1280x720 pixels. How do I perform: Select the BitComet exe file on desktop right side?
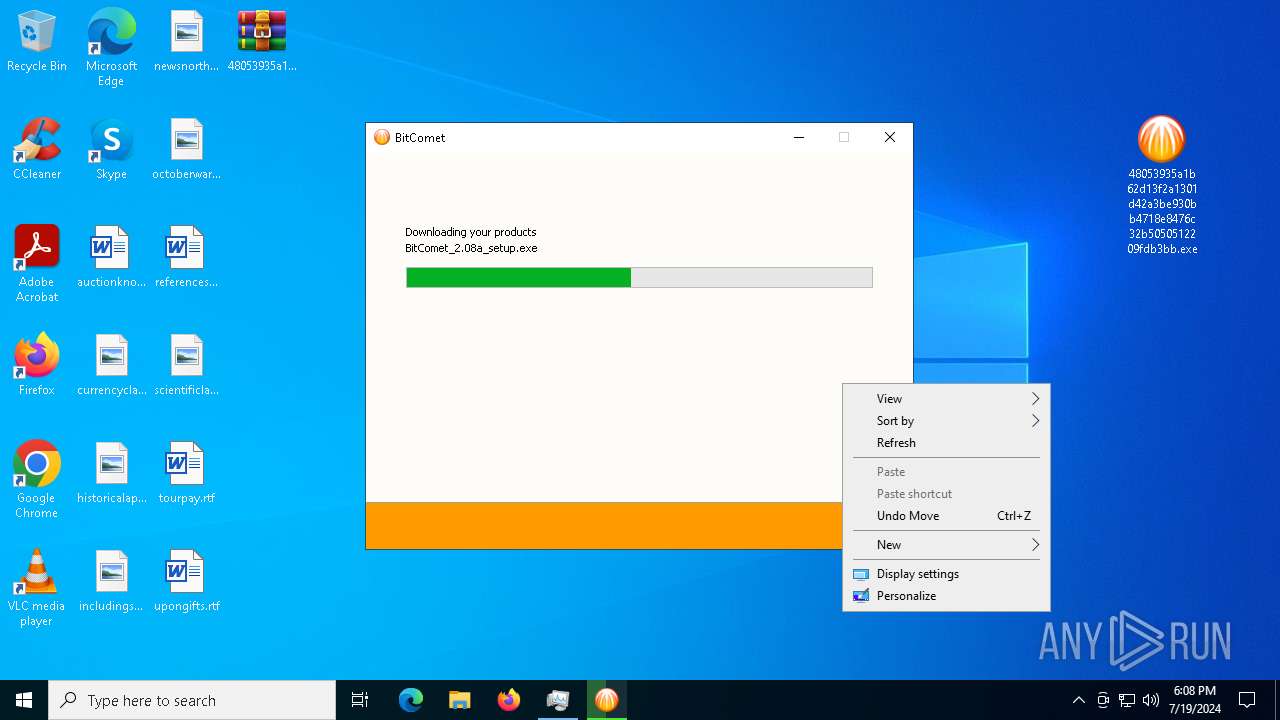pos(1162,185)
